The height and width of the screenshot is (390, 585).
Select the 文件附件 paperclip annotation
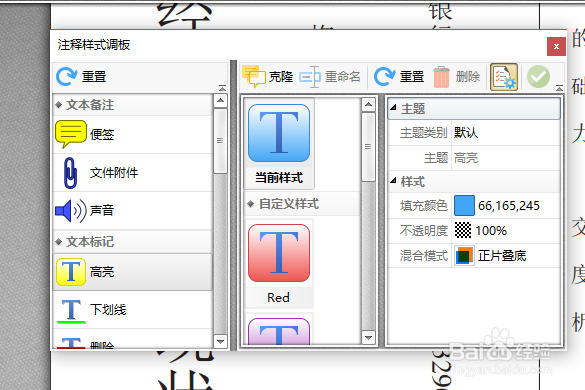click(x=133, y=173)
